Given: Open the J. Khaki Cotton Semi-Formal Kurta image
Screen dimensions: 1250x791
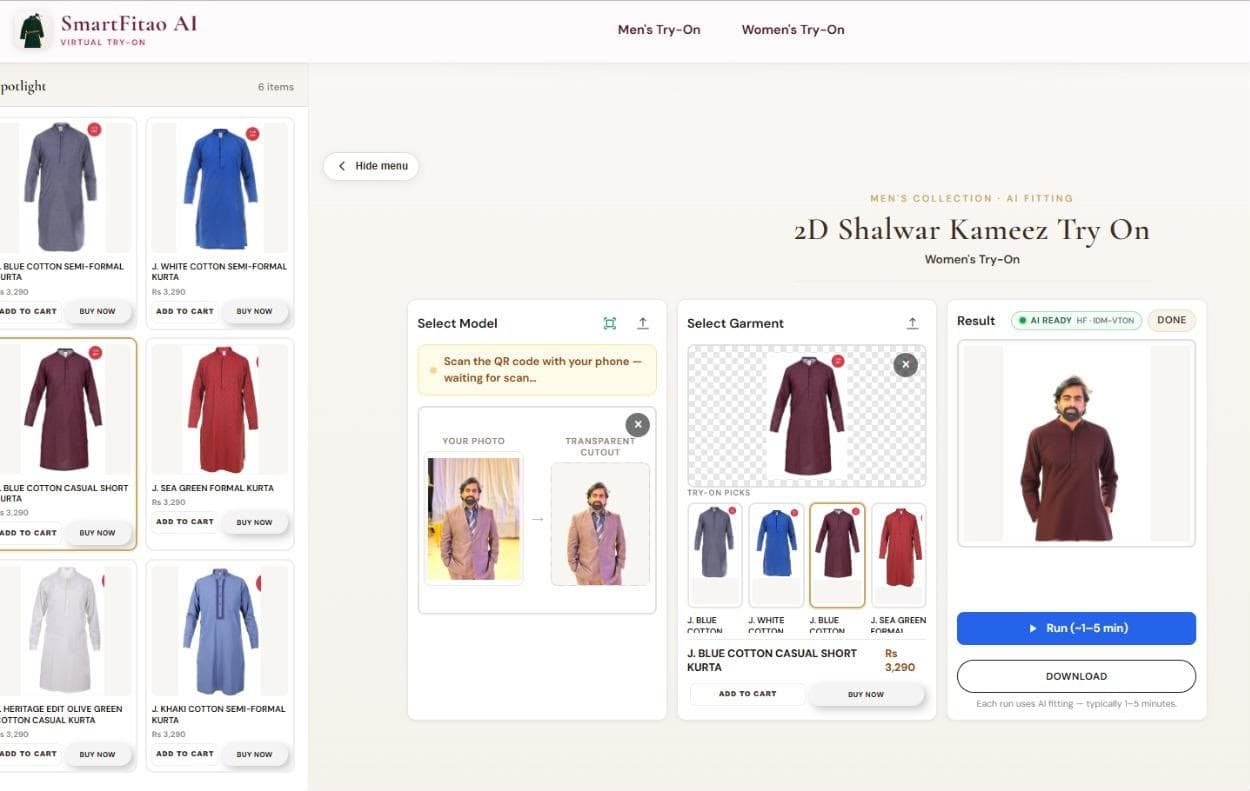Looking at the screenshot, I should coord(220,630).
